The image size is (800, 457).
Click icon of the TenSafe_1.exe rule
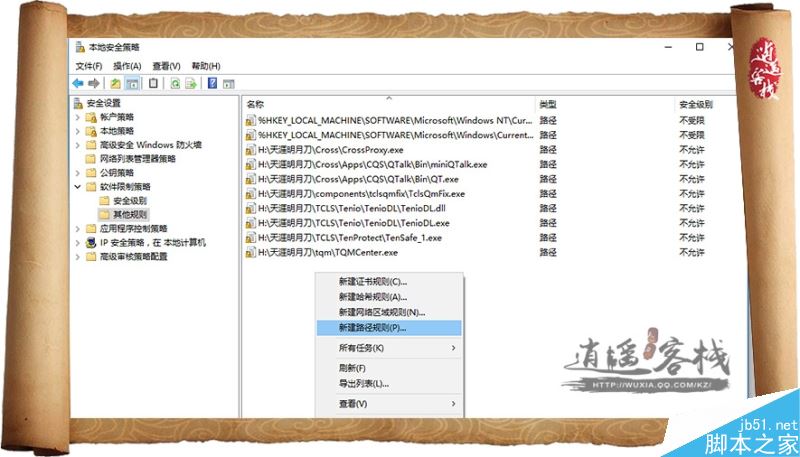click(251, 238)
